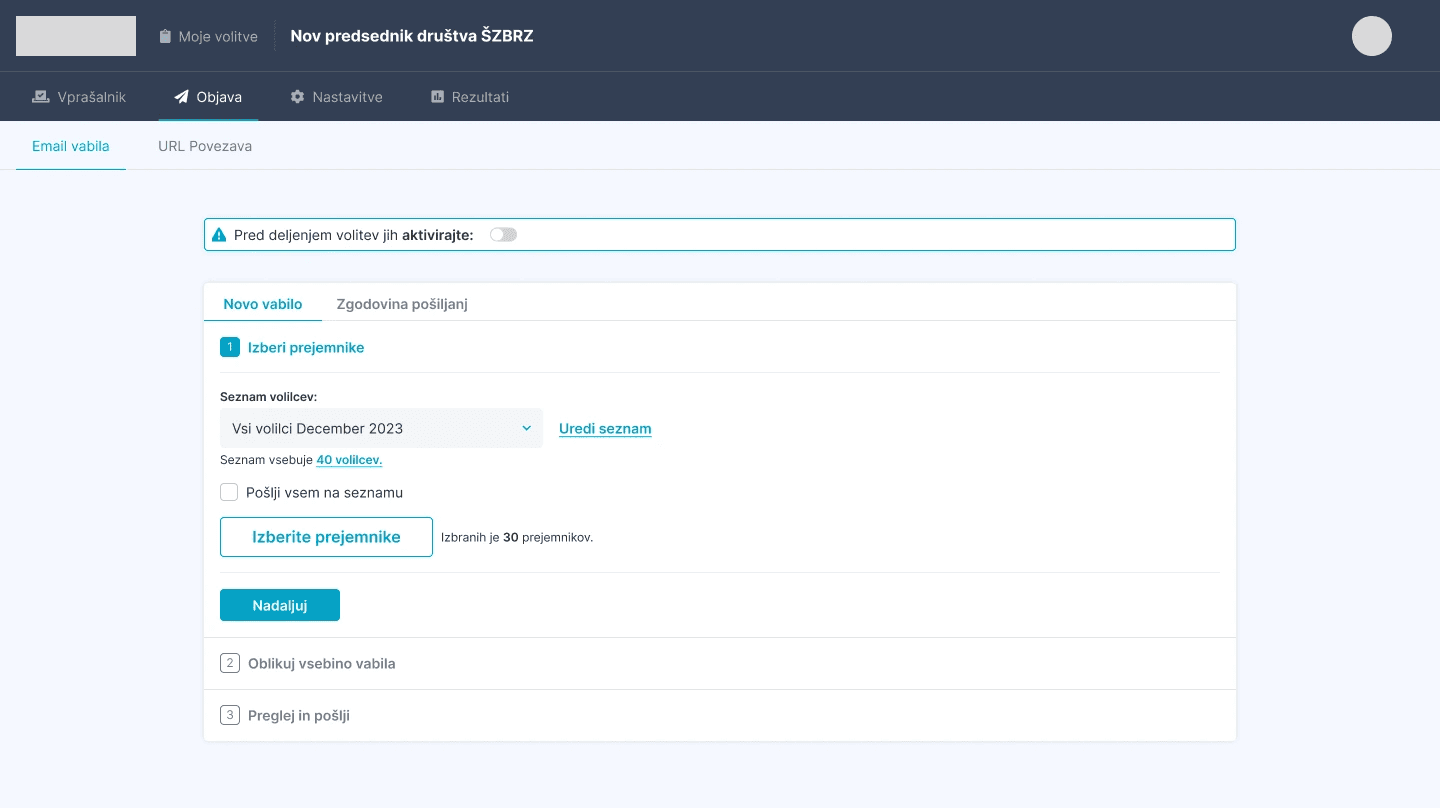Click the 40 volilcev link

coord(349,459)
